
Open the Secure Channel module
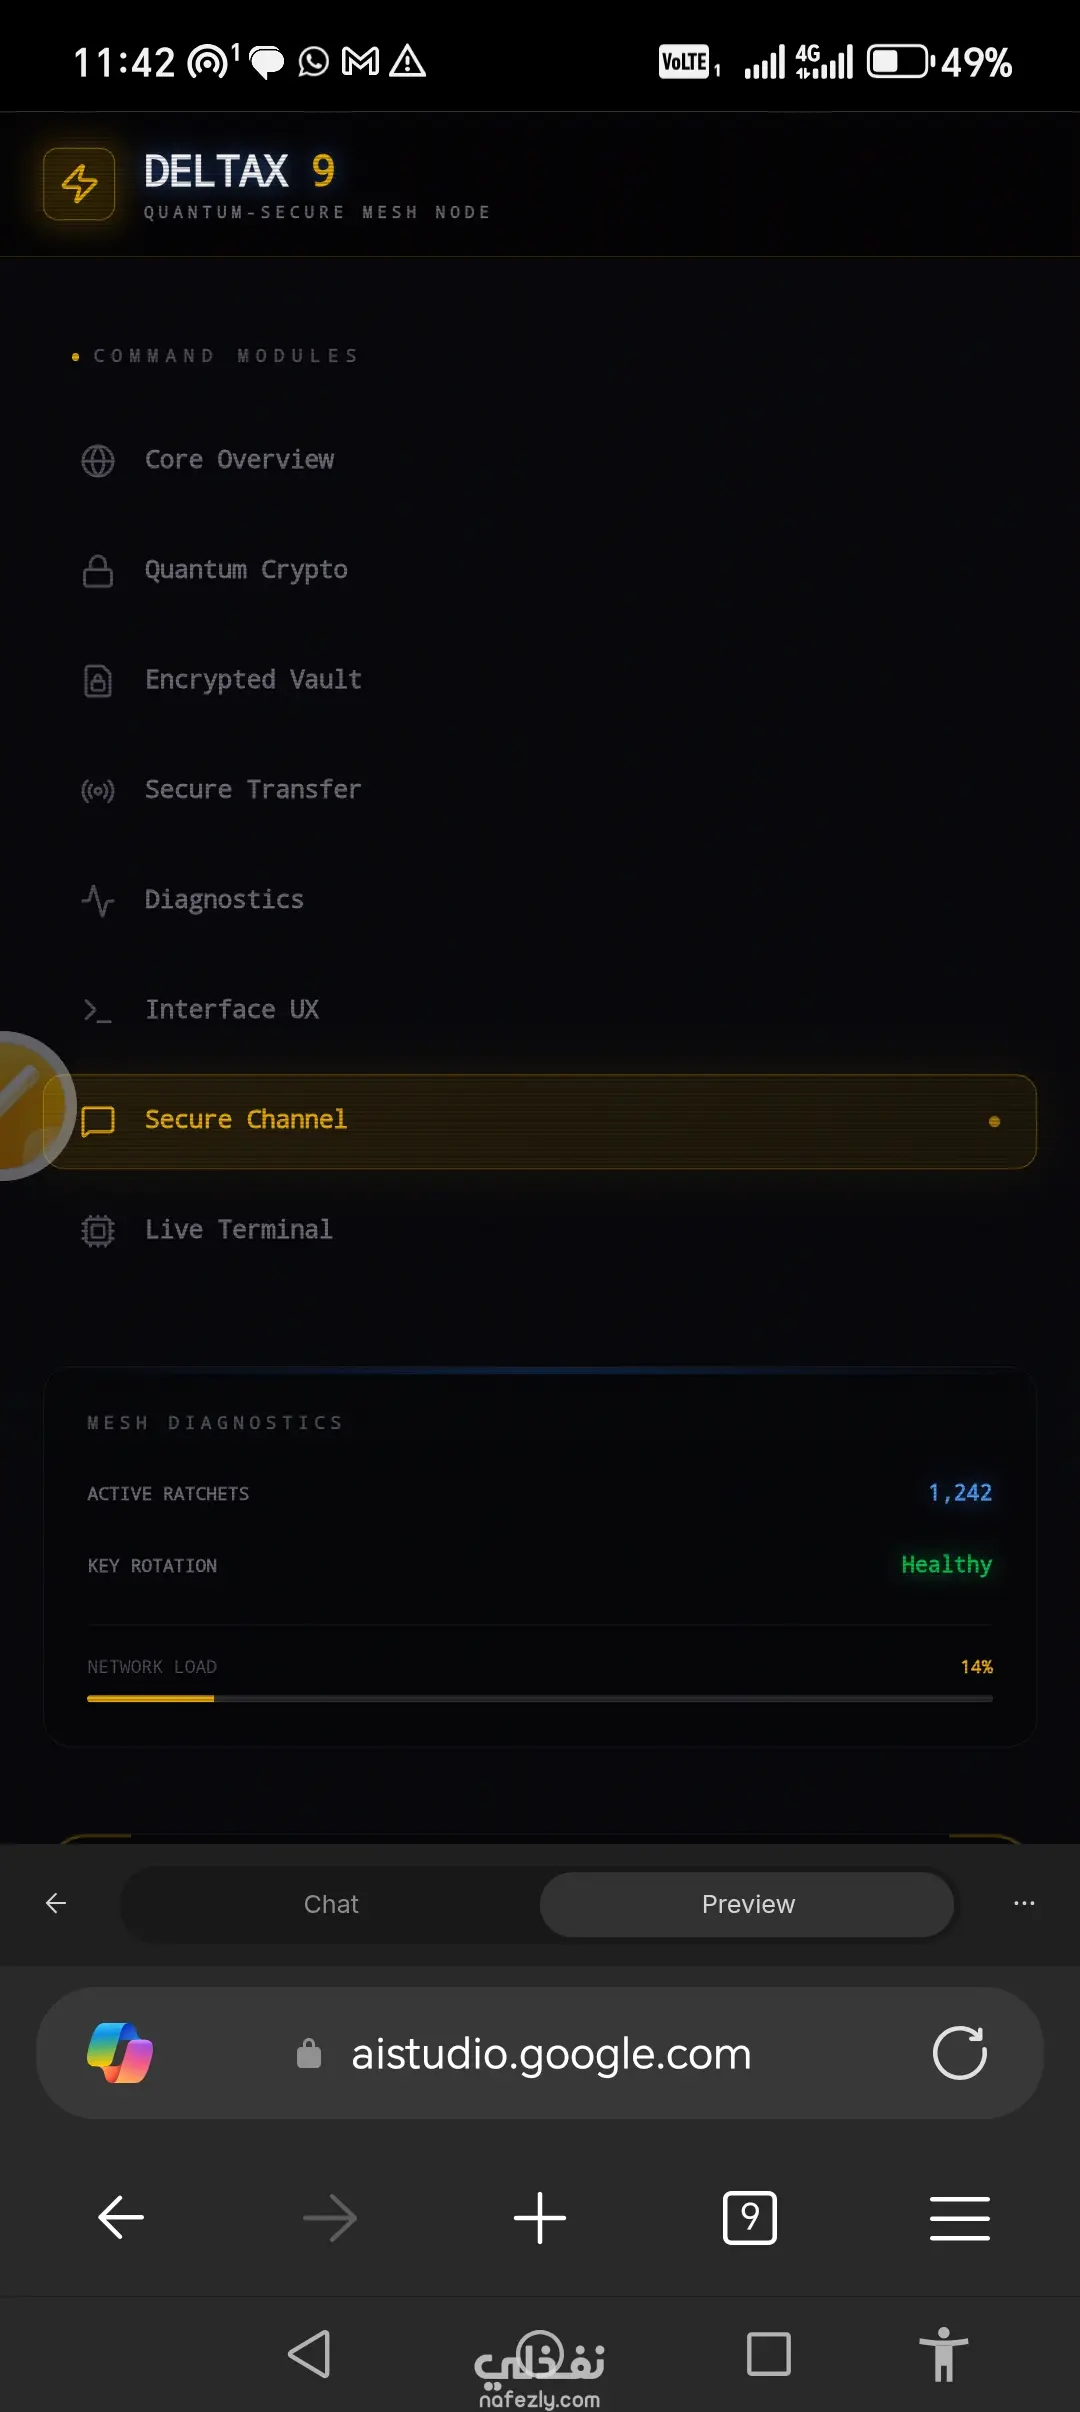pos(540,1121)
